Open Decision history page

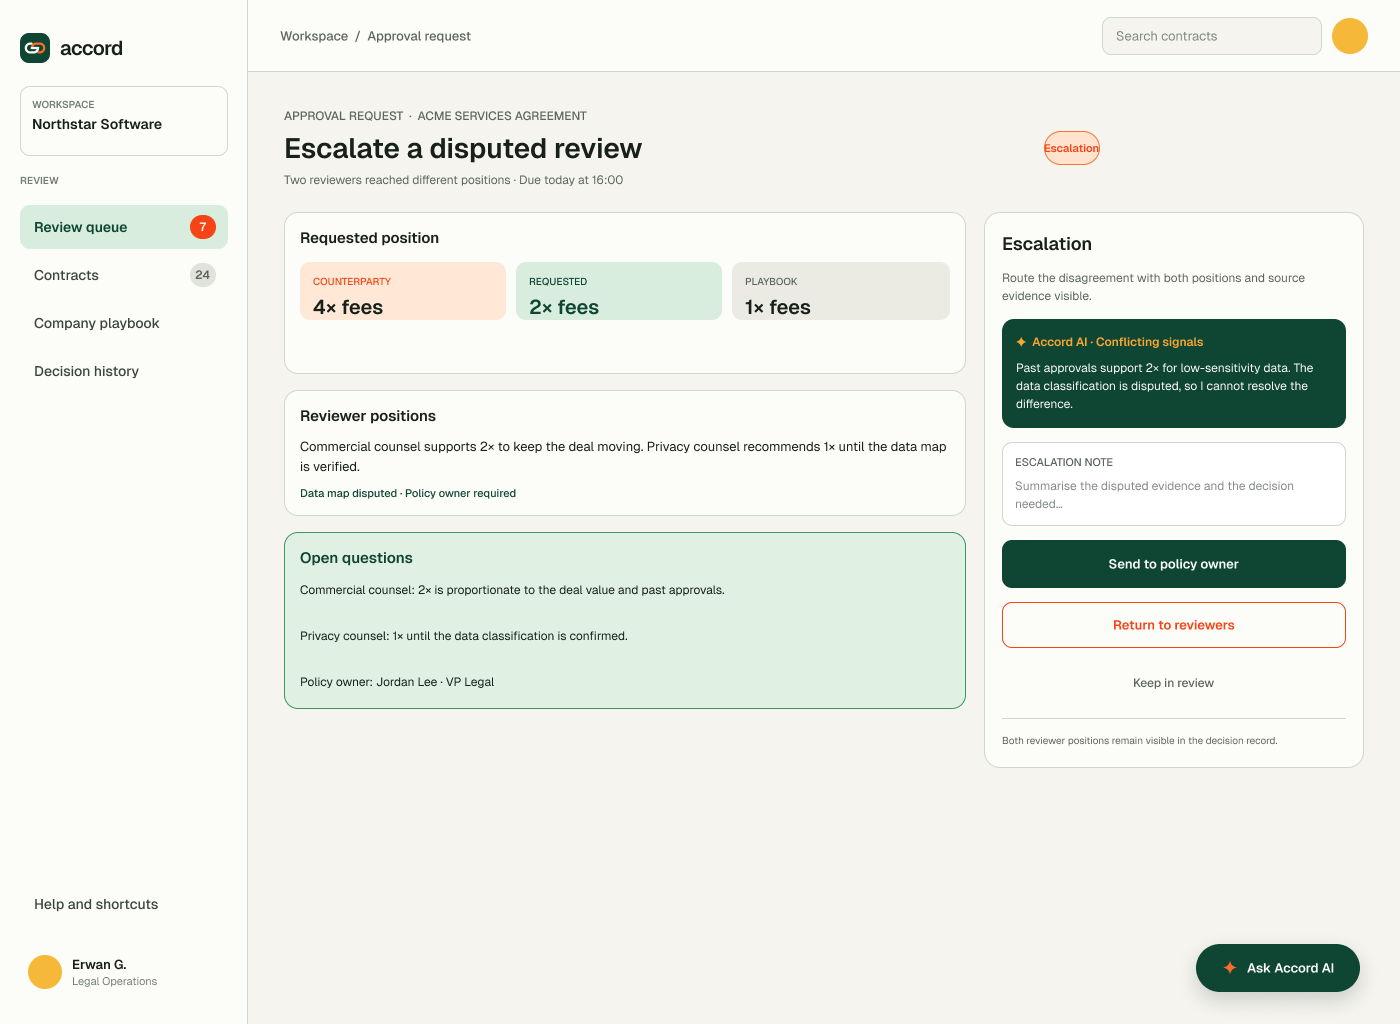coord(124,371)
